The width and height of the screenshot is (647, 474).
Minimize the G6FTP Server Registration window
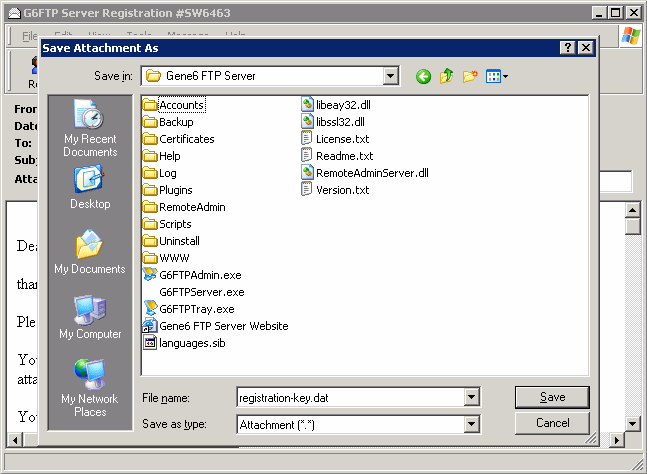point(599,13)
